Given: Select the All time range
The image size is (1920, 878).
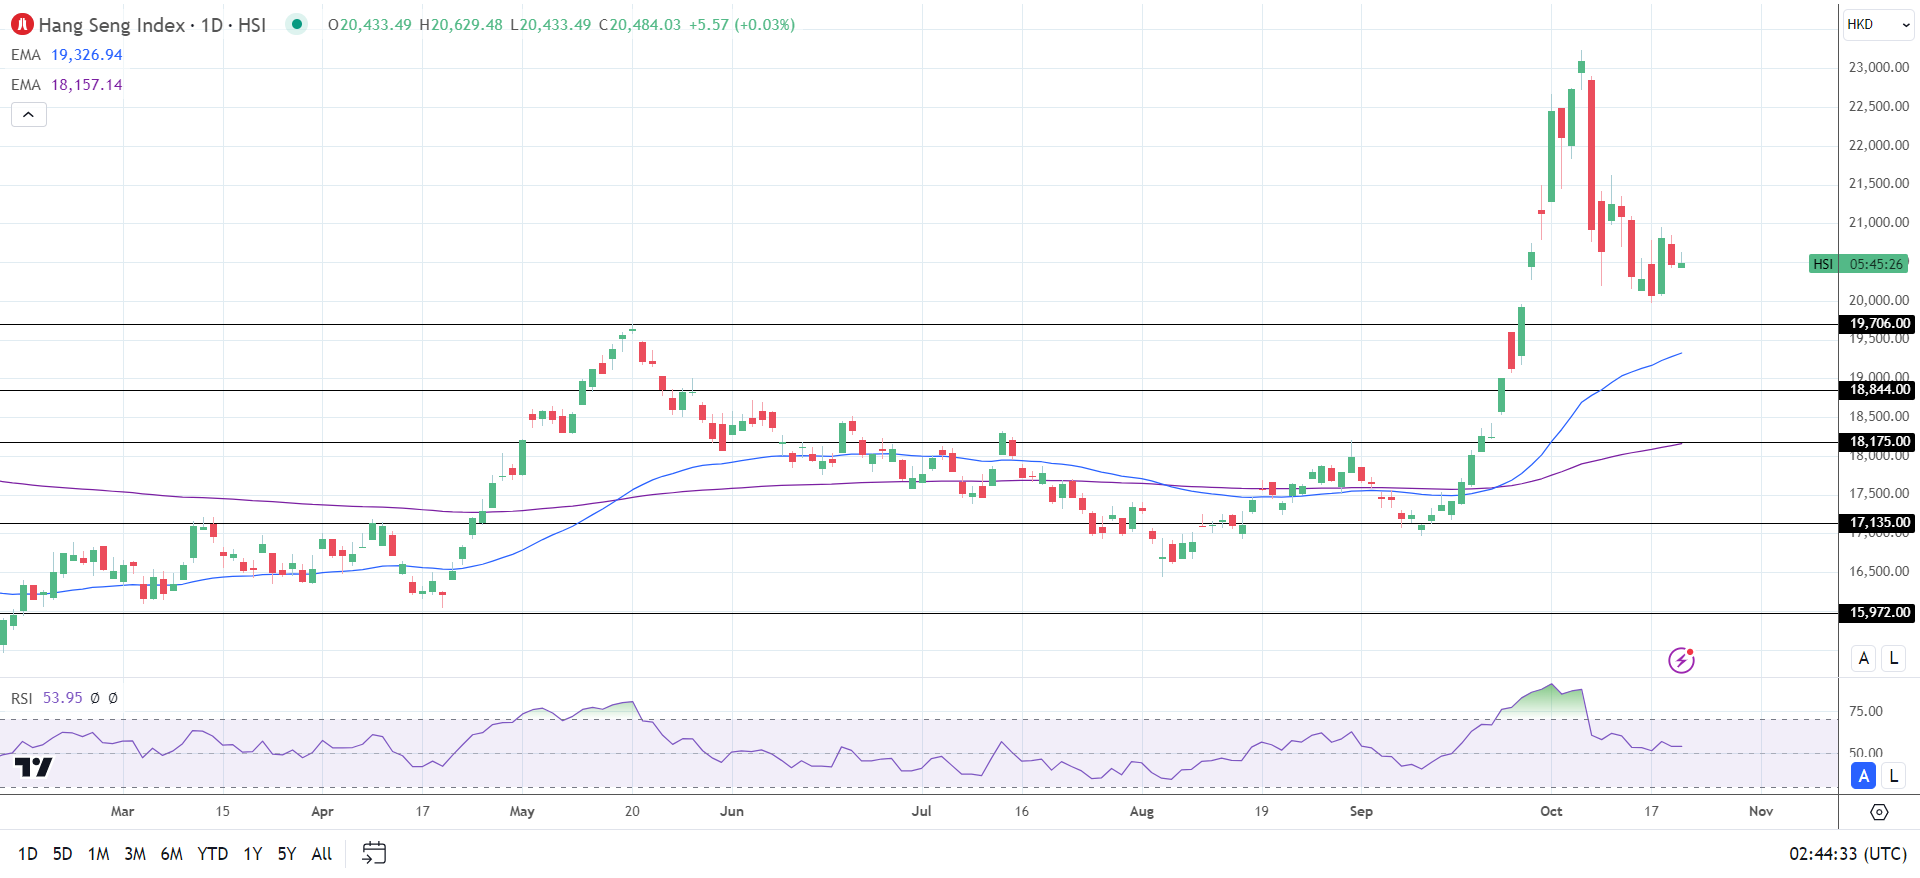Looking at the screenshot, I should 321,854.
